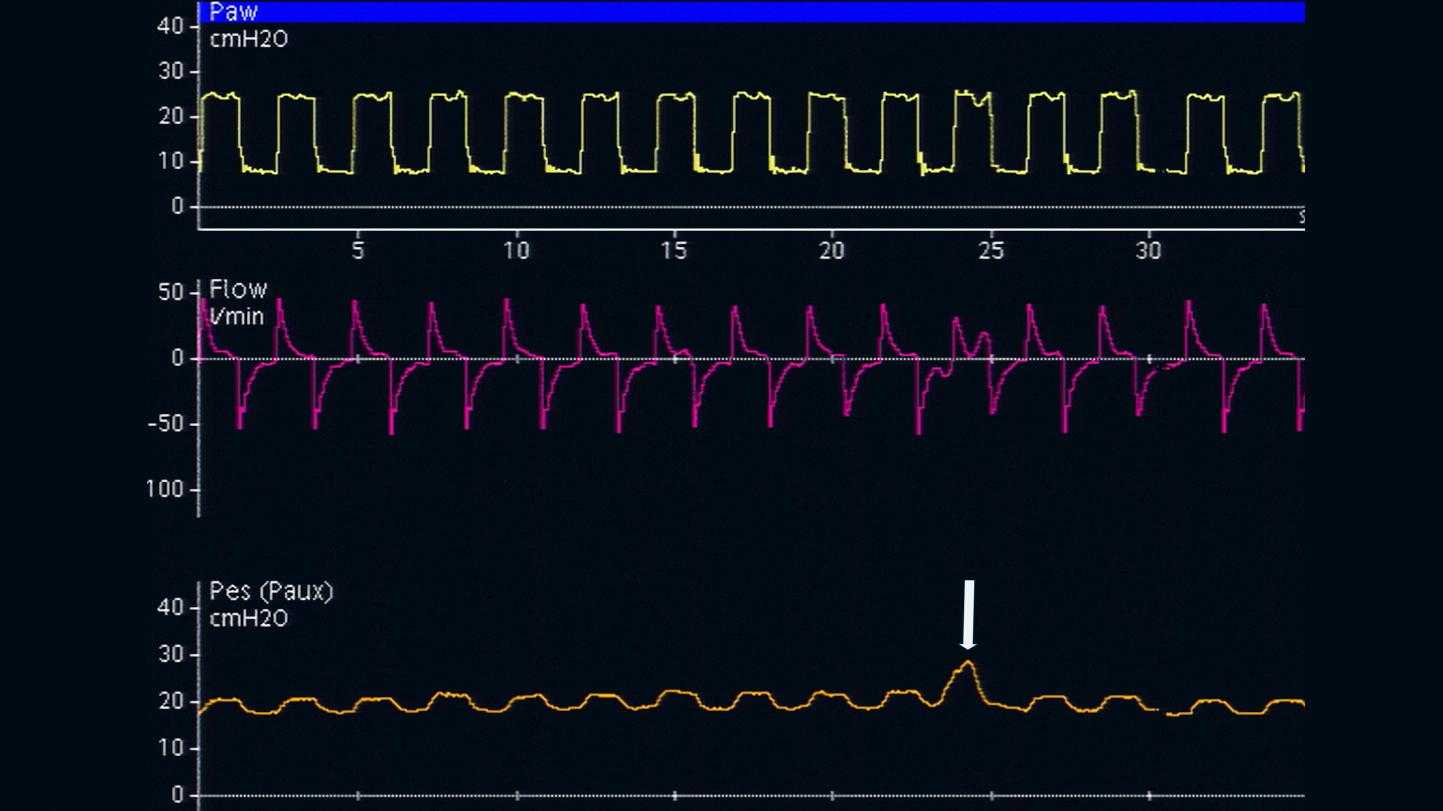Viewport: 1443px width, 811px height.
Task: Select the 15 second mark on time axis
Action: pyautogui.click(x=674, y=251)
